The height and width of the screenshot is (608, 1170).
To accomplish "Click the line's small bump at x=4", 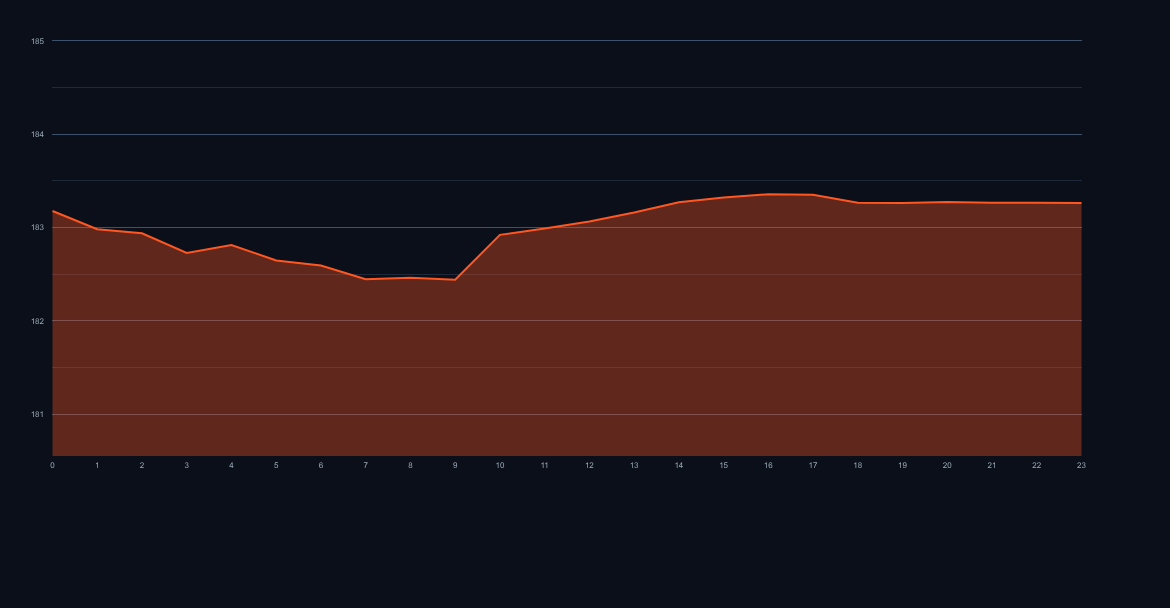I will click(x=231, y=245).
